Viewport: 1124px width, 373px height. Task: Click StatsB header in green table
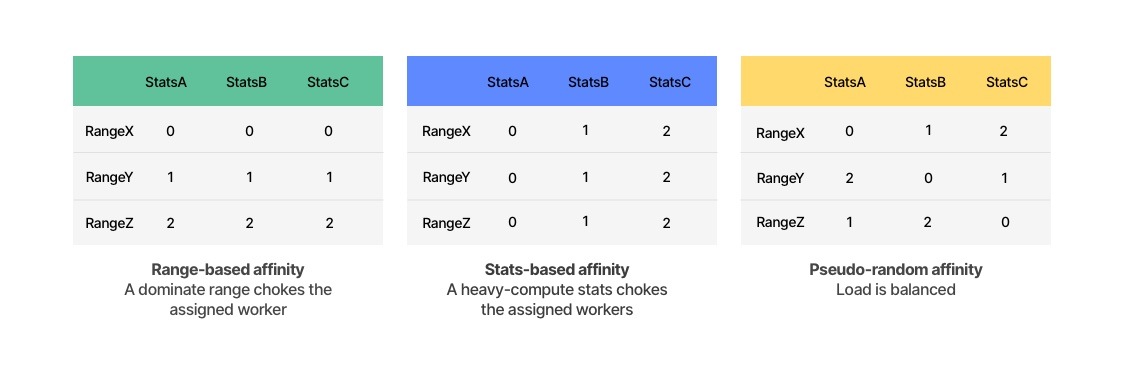point(247,82)
